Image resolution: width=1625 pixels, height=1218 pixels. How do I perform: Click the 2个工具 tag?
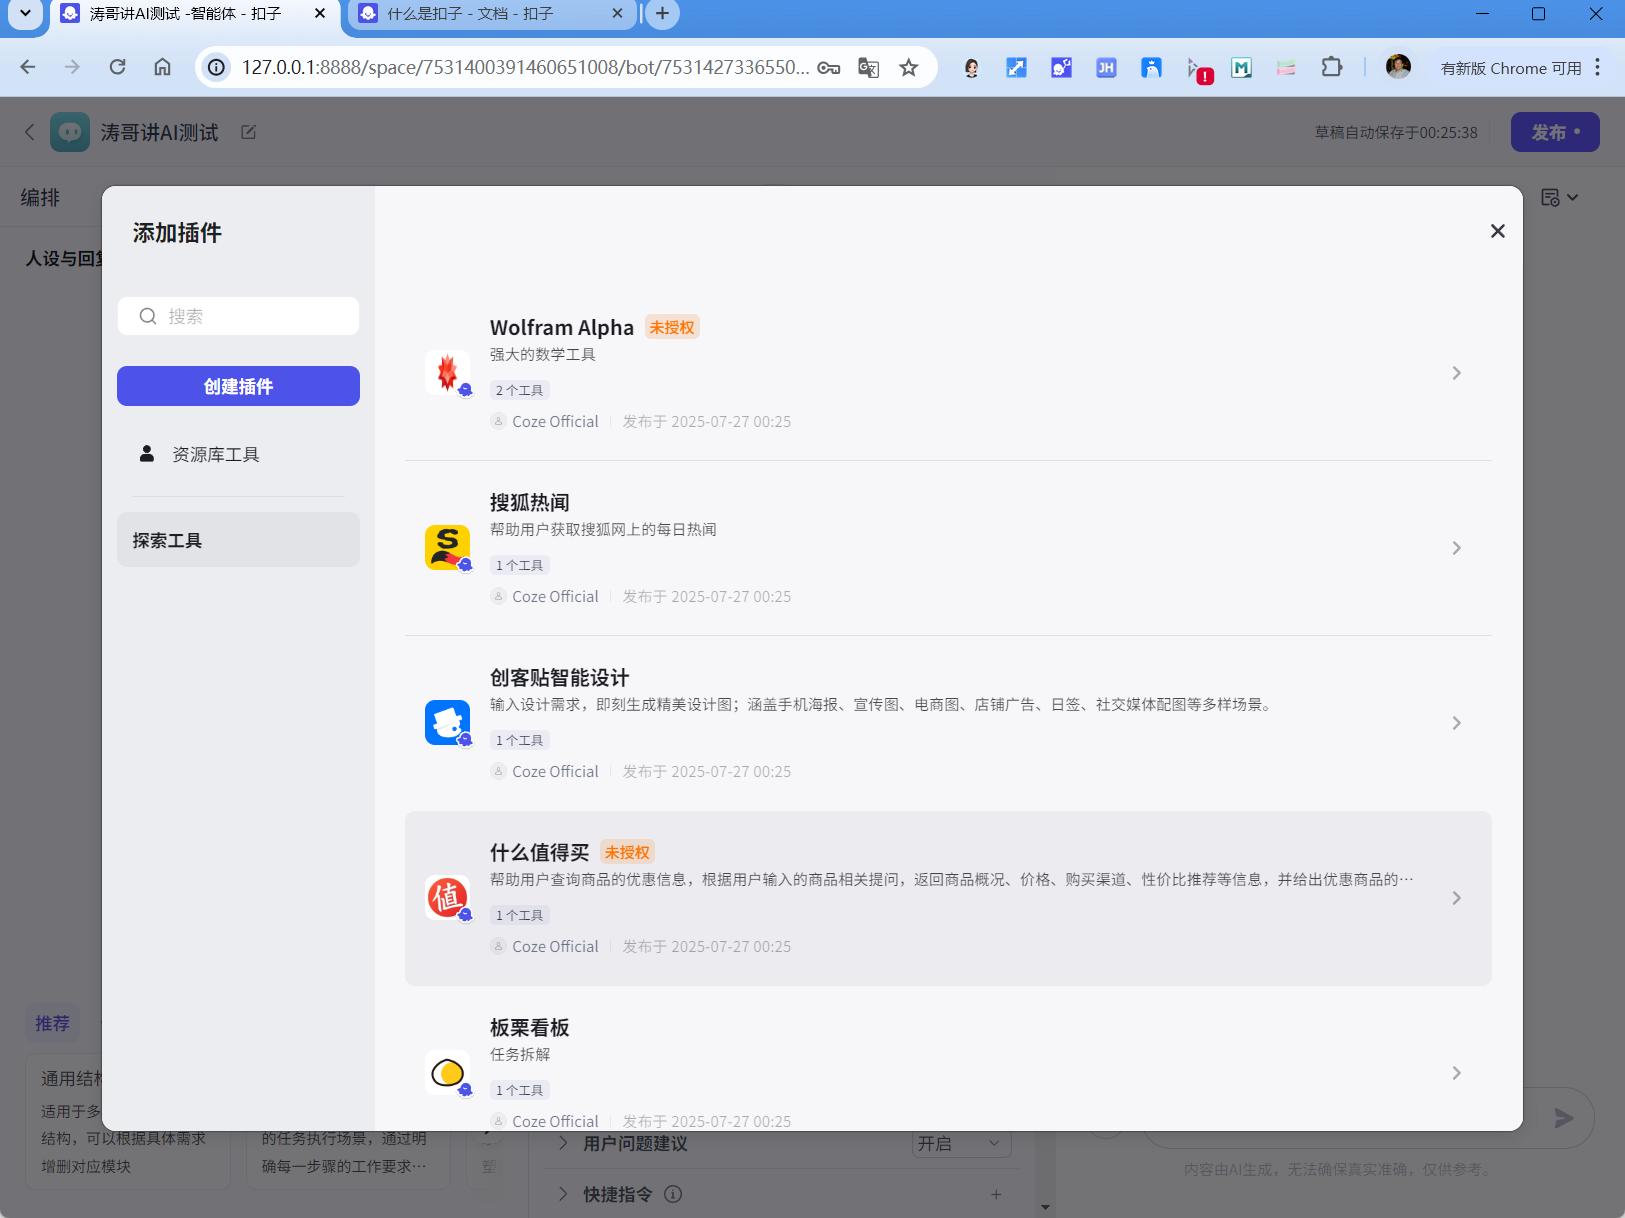(520, 390)
